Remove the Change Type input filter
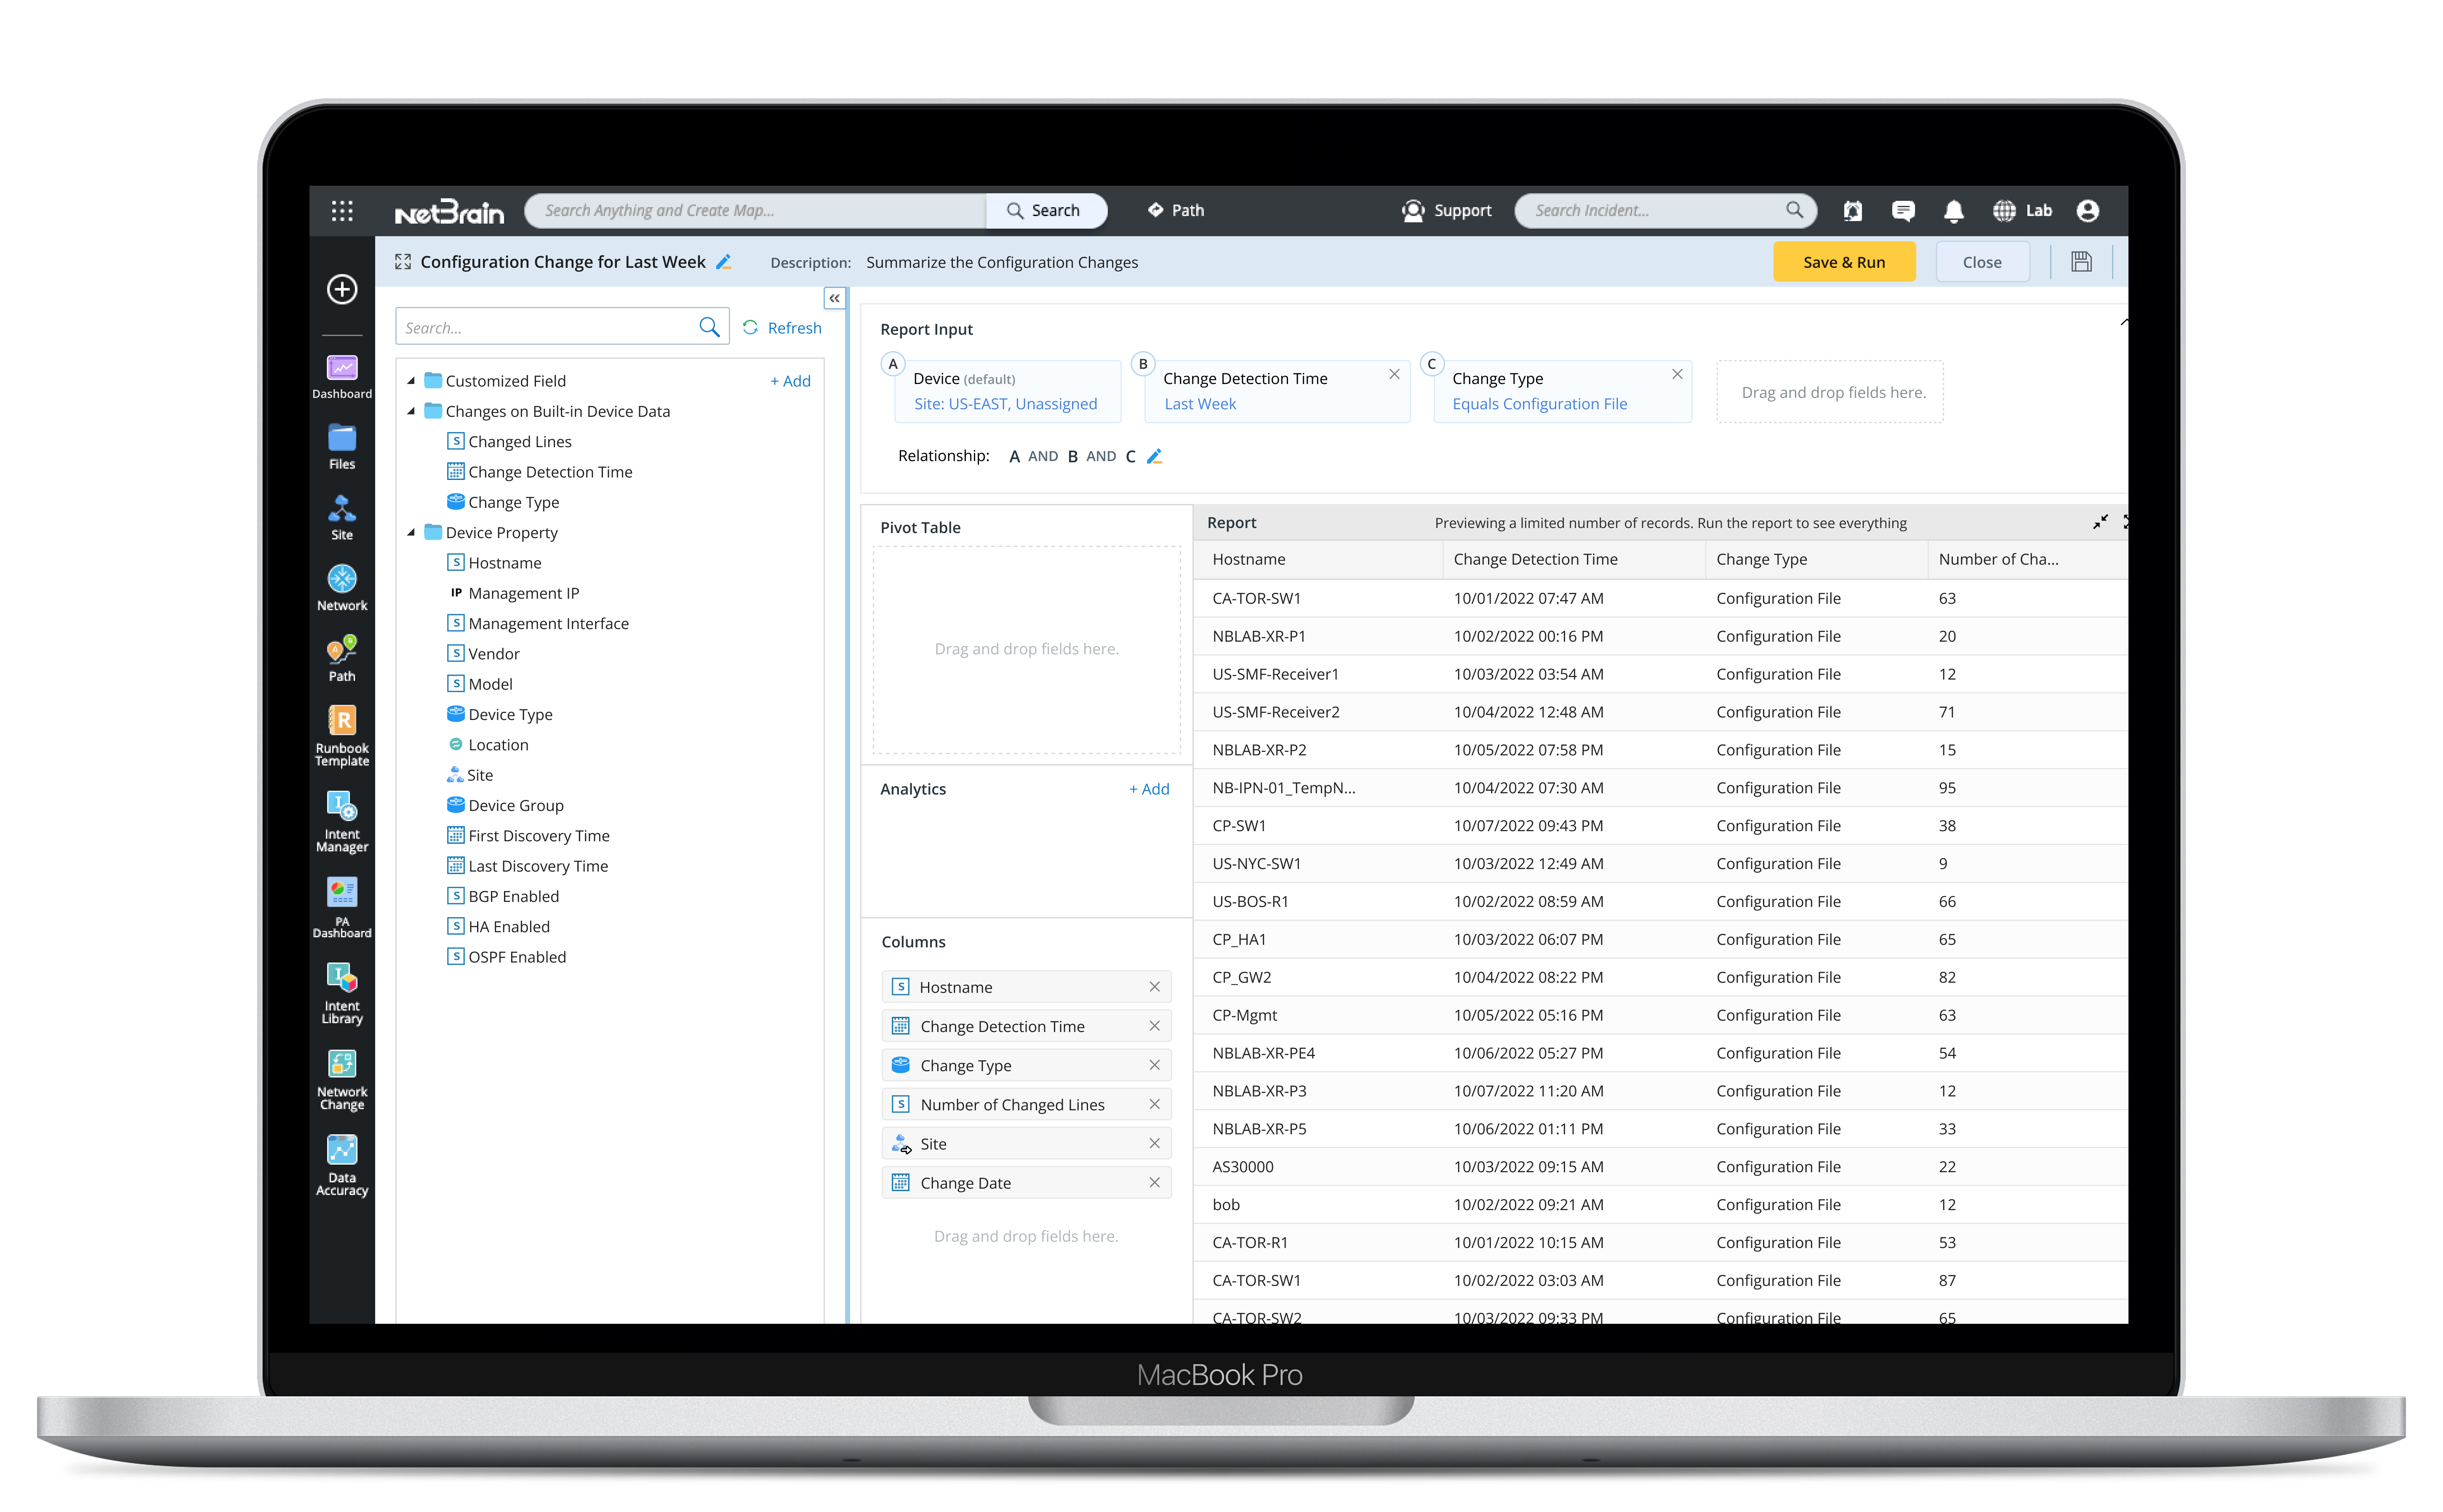The width and height of the screenshot is (2443, 1512). [x=1677, y=374]
